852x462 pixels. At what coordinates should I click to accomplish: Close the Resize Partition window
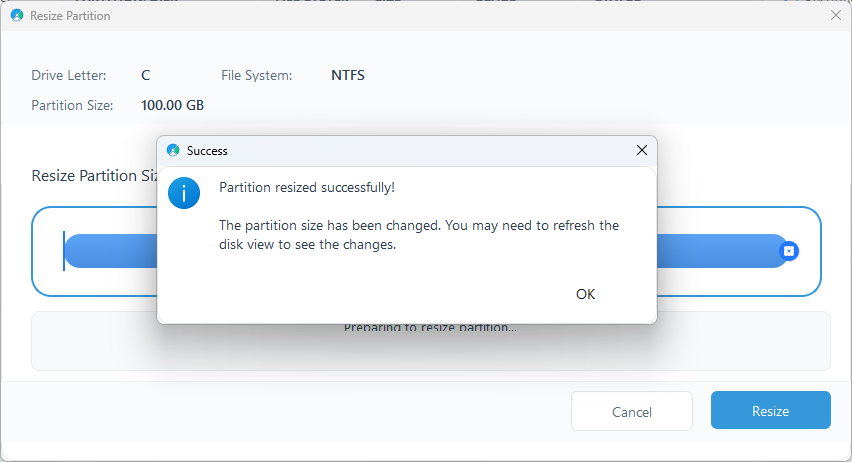836,15
